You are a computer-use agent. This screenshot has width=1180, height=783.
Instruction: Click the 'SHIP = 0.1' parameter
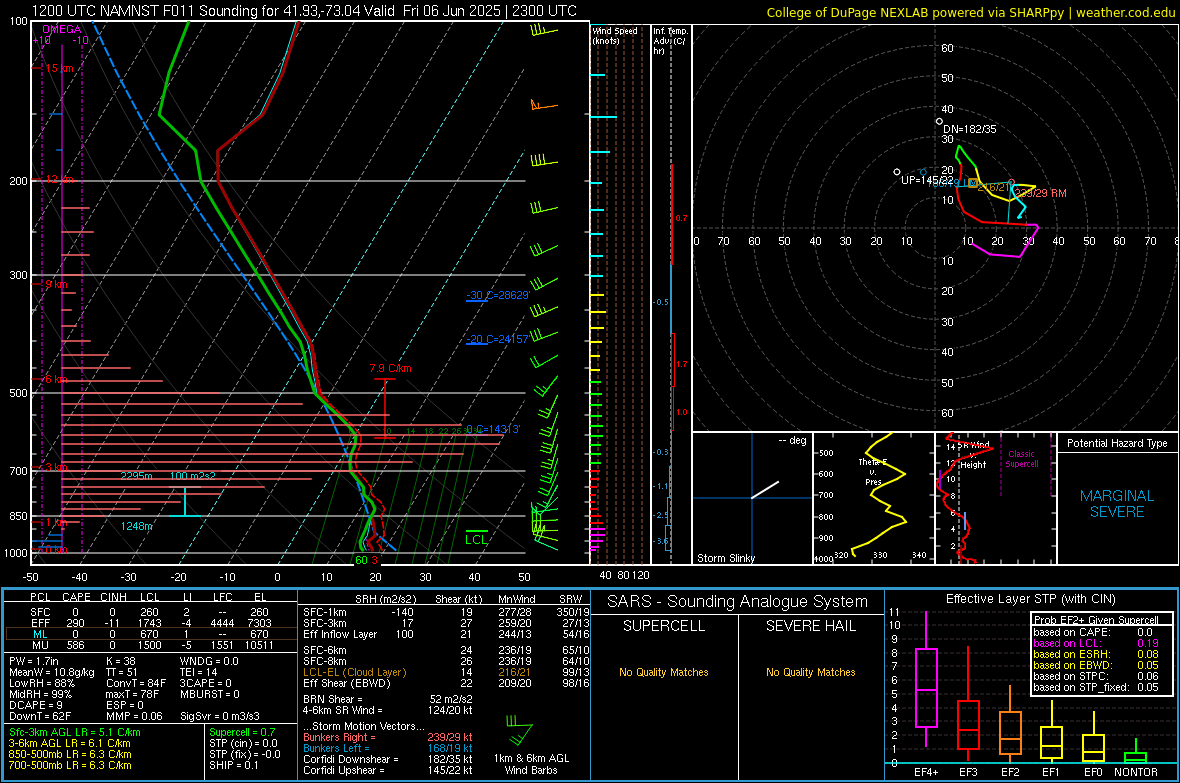[x=234, y=765]
